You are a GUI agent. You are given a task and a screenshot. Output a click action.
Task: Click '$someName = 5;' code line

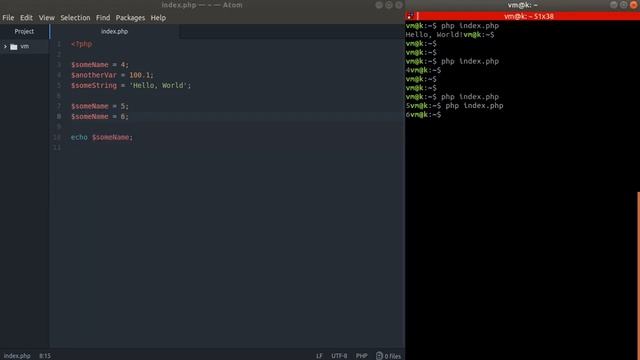coord(100,106)
